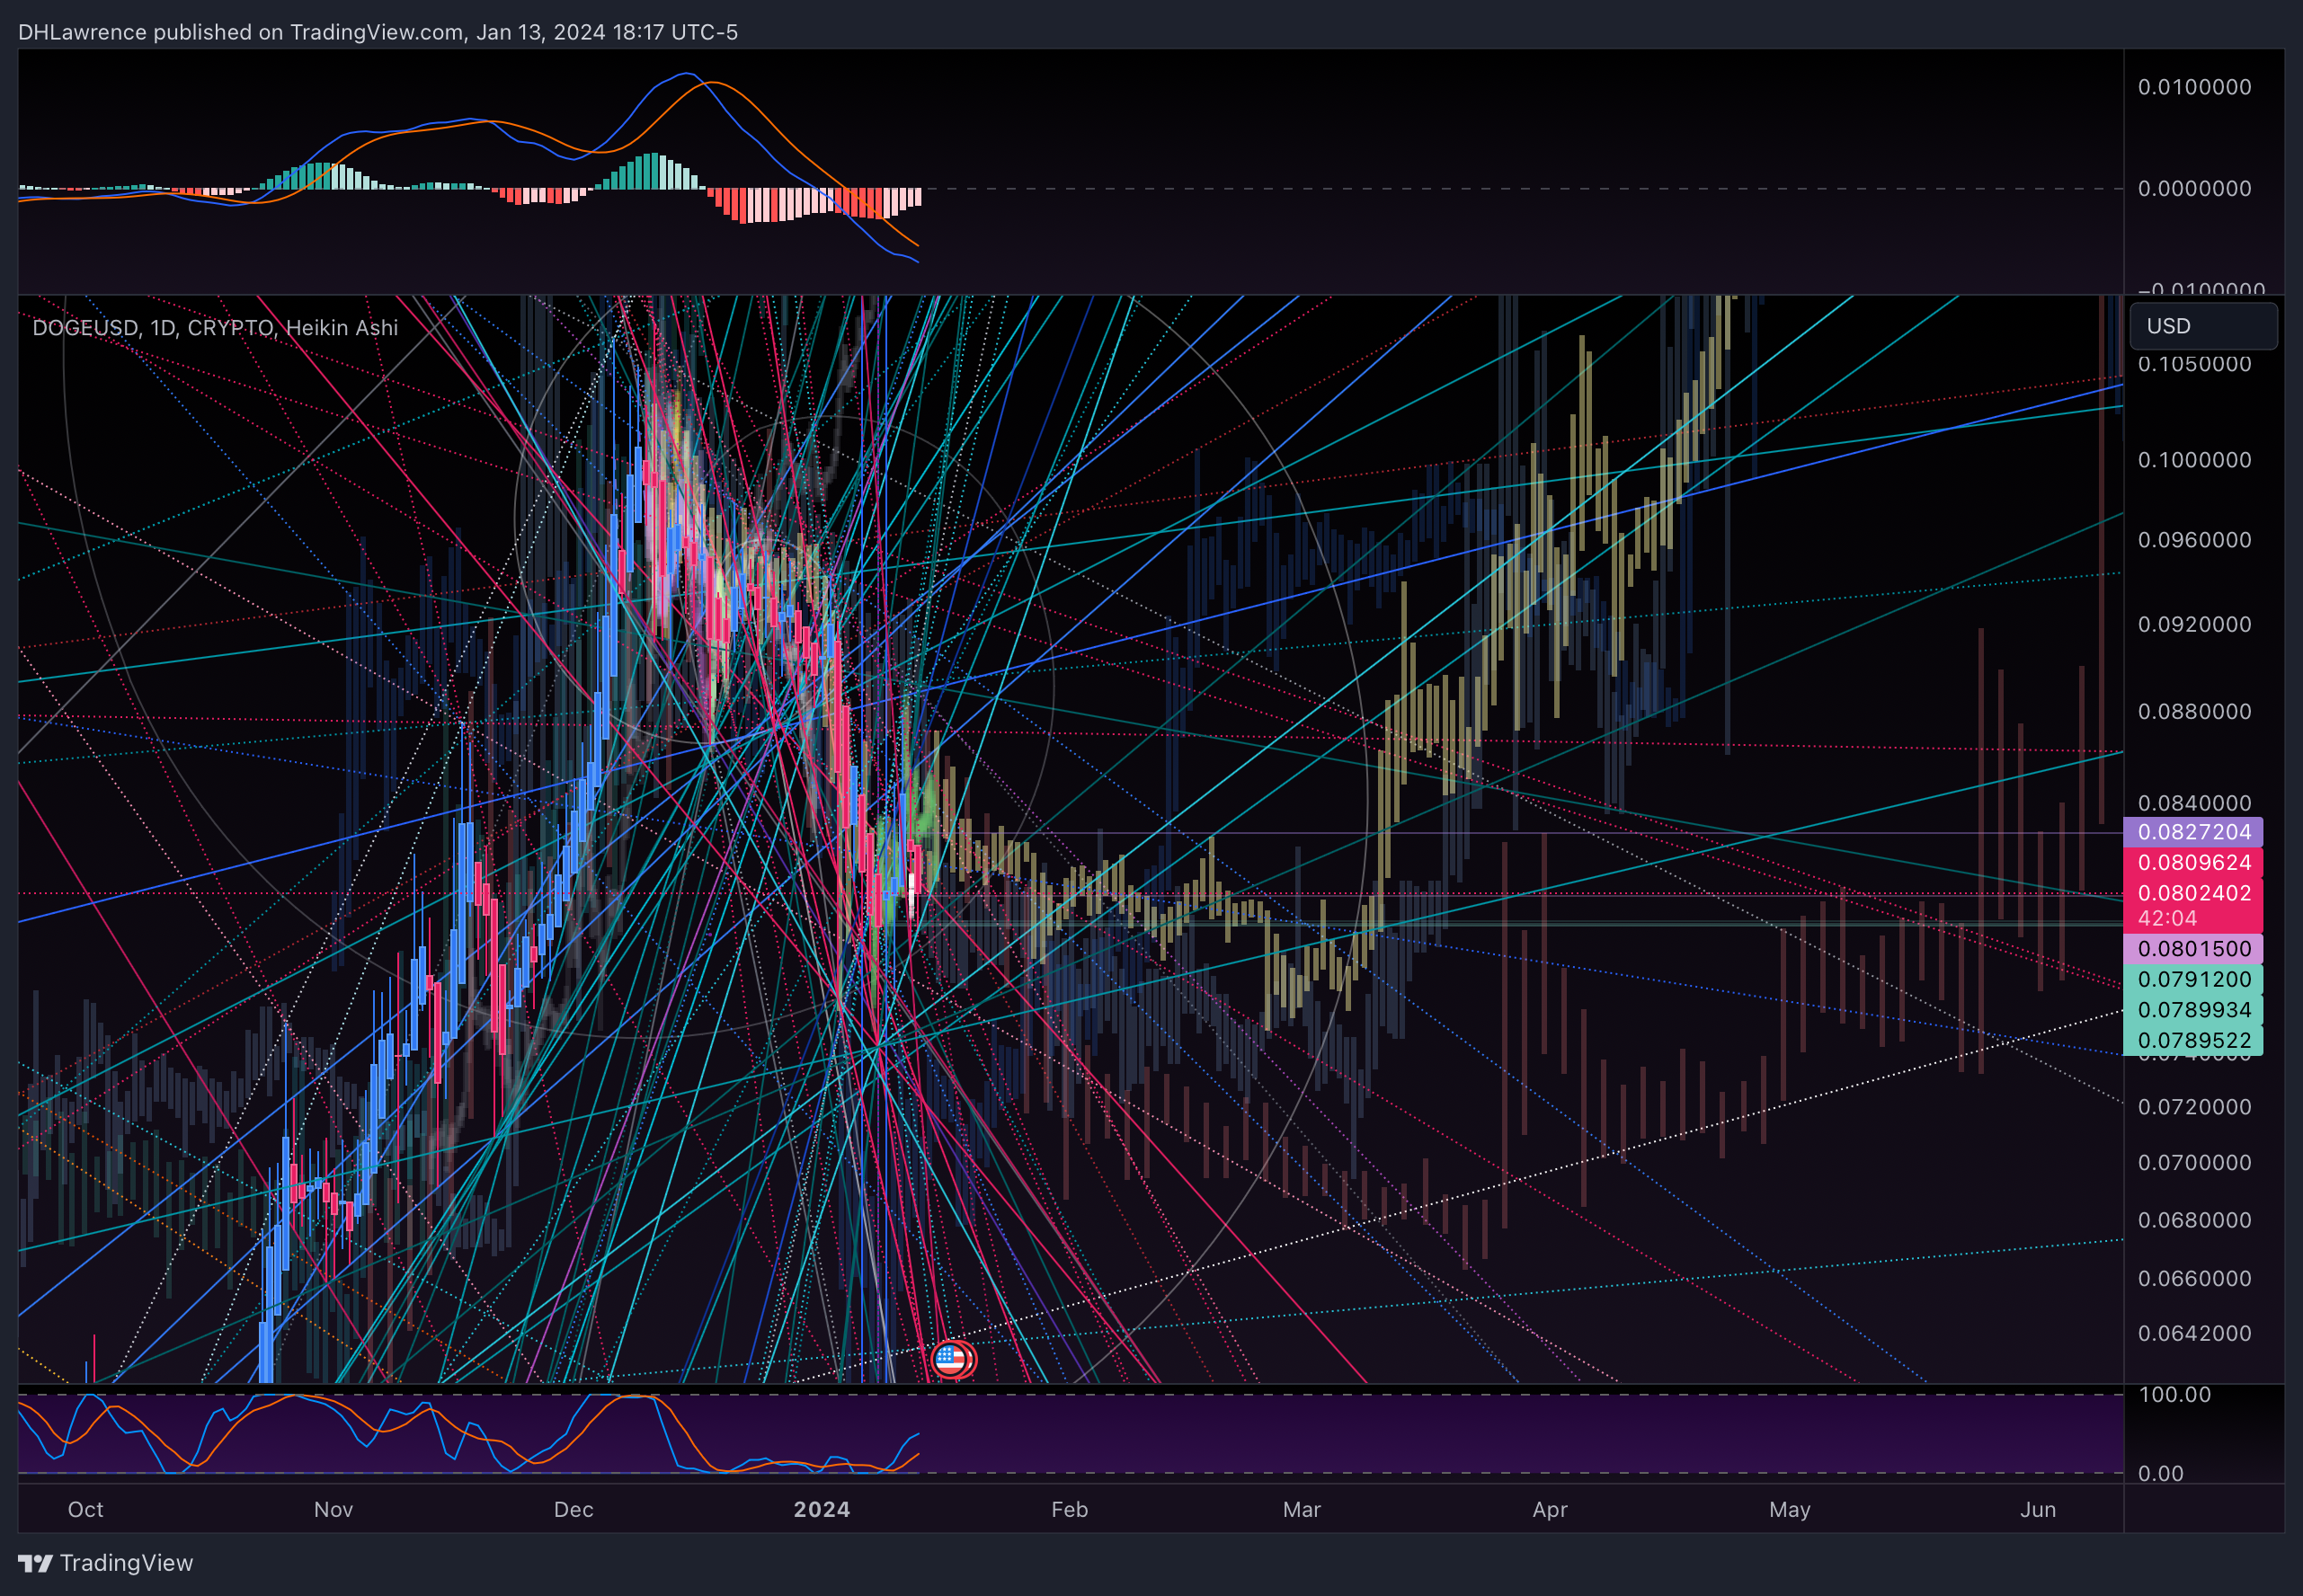Click the 0.0642000 price axis tick
The width and height of the screenshot is (2303, 1596).
click(2194, 1334)
